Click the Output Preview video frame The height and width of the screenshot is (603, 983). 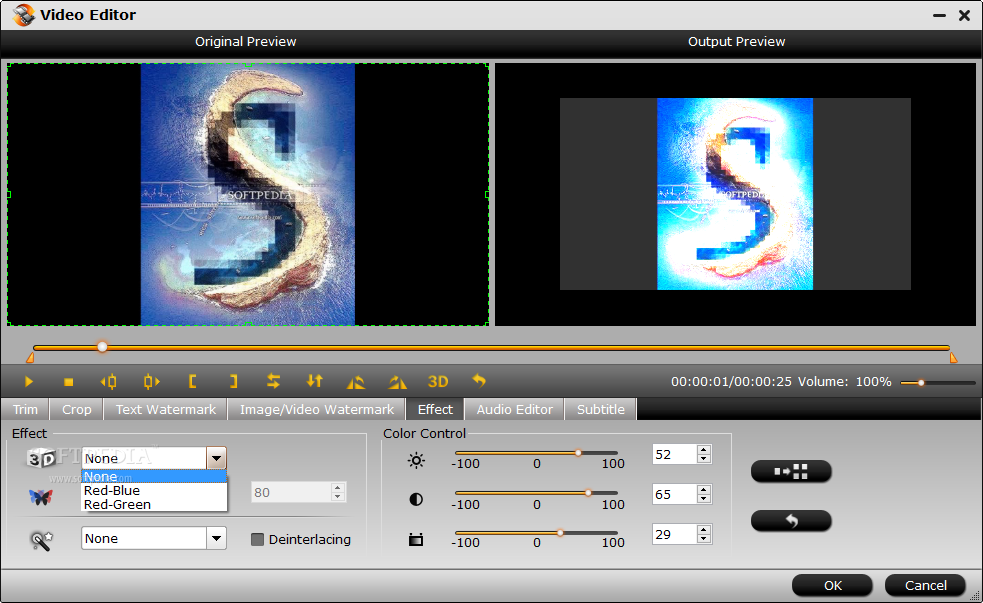point(735,194)
